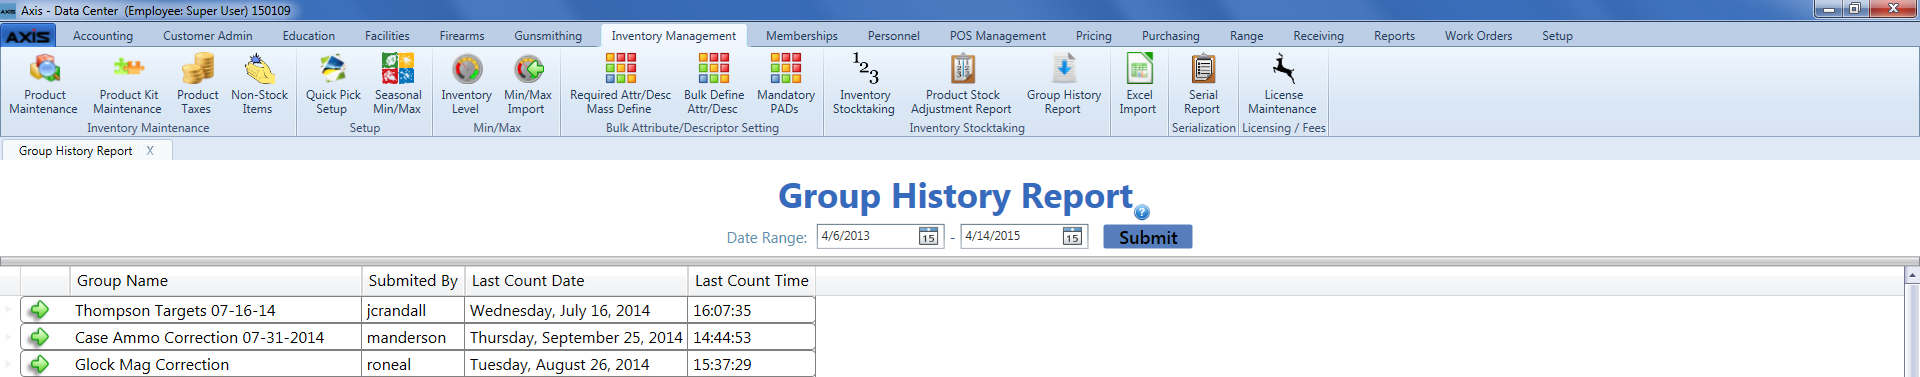Click submitter cell roneal
Viewport: 1920px width, 377px height.
pos(413,364)
